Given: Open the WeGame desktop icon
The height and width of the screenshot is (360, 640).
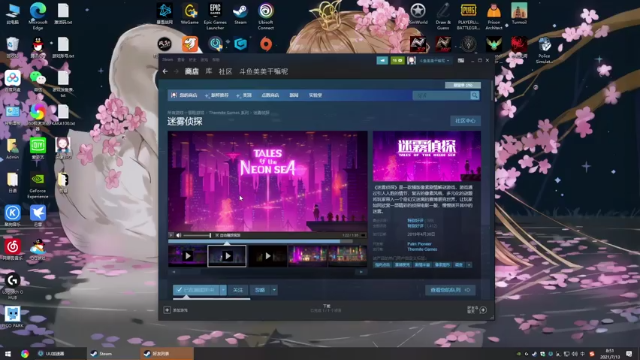Looking at the screenshot, I should [190, 14].
